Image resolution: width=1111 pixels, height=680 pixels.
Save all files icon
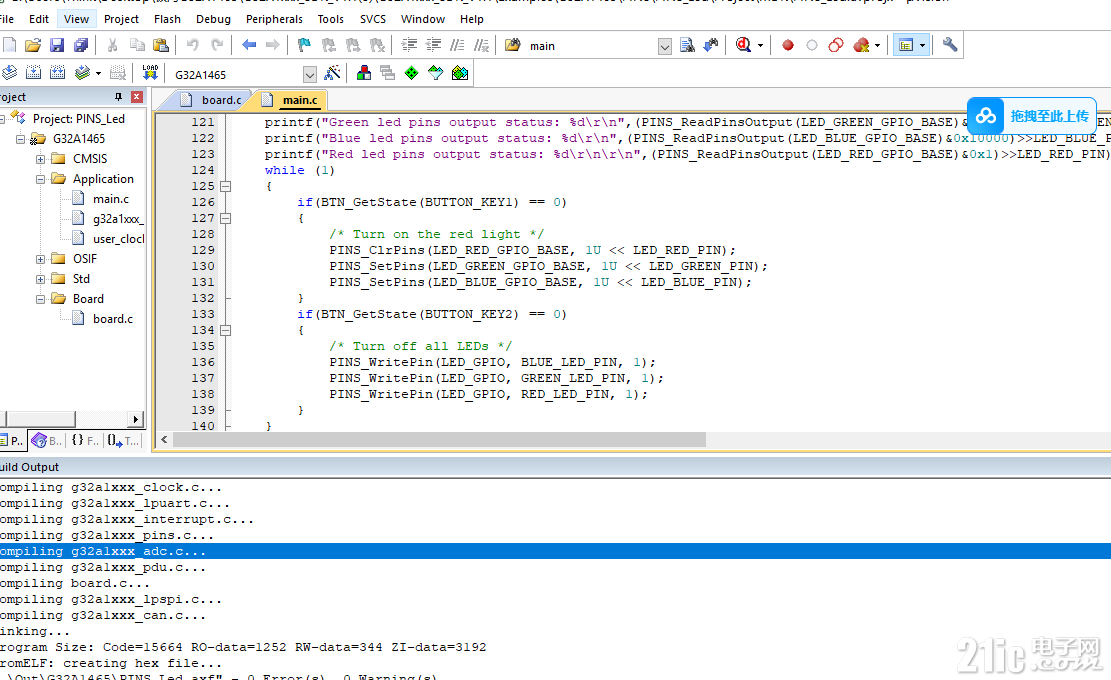(81, 45)
